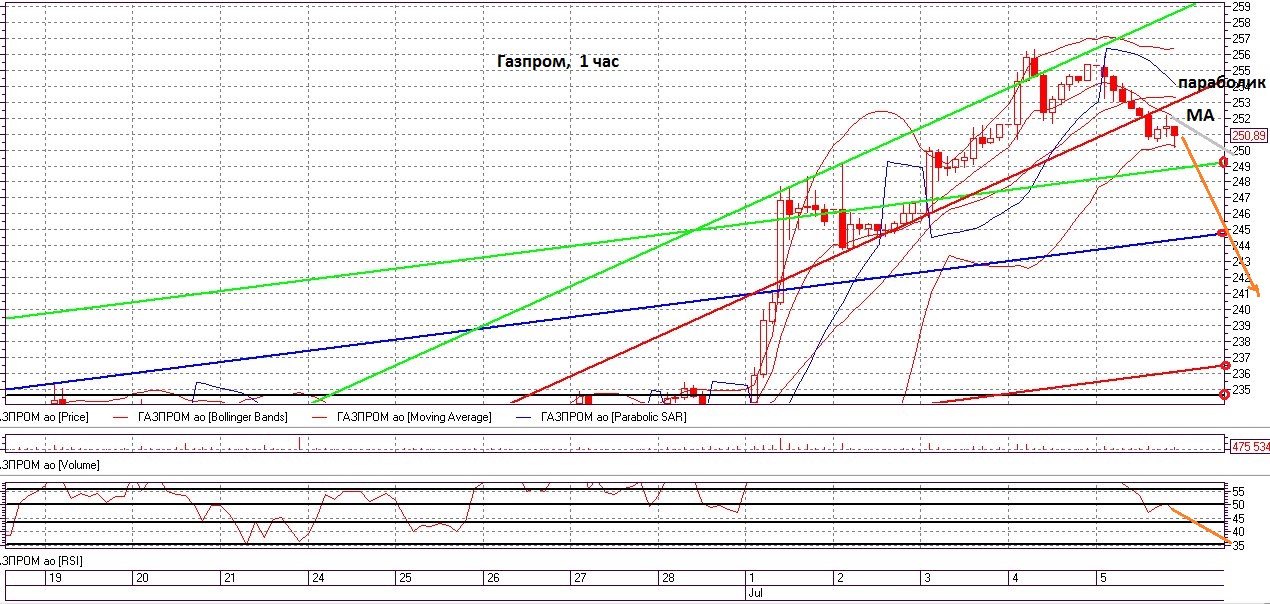Select the "[Moving Average]" legend entry
The height and width of the screenshot is (604, 1270).
click(414, 417)
